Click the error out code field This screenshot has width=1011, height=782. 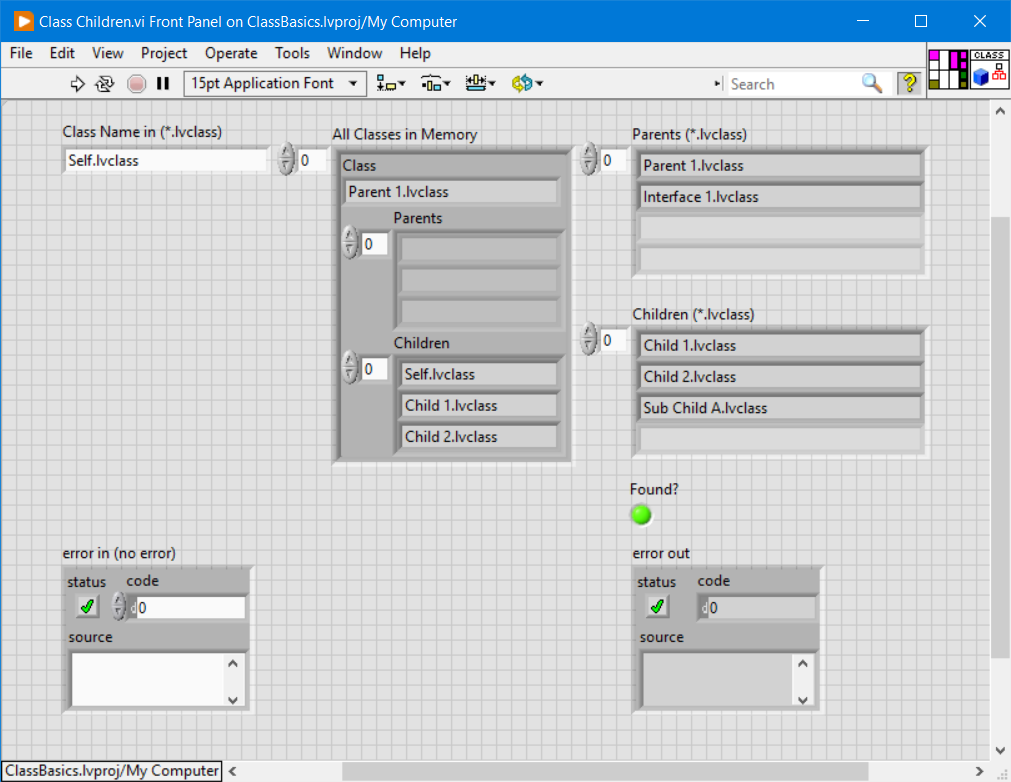[x=758, y=607]
